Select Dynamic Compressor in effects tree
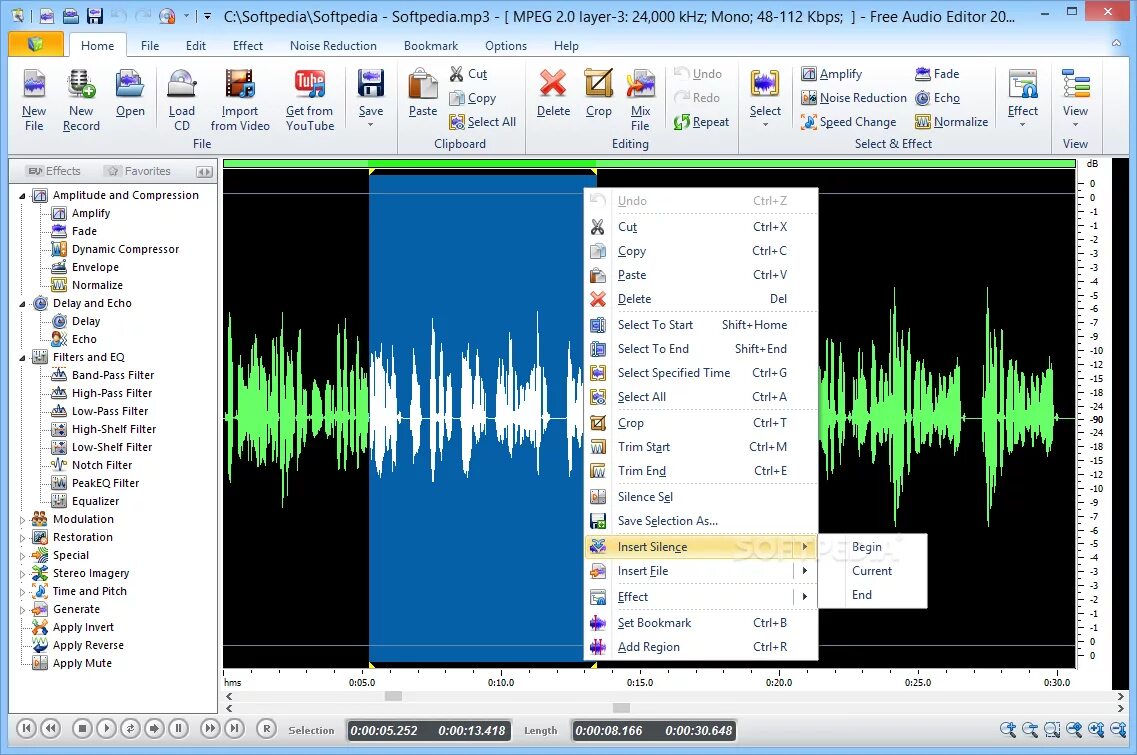 [x=125, y=249]
